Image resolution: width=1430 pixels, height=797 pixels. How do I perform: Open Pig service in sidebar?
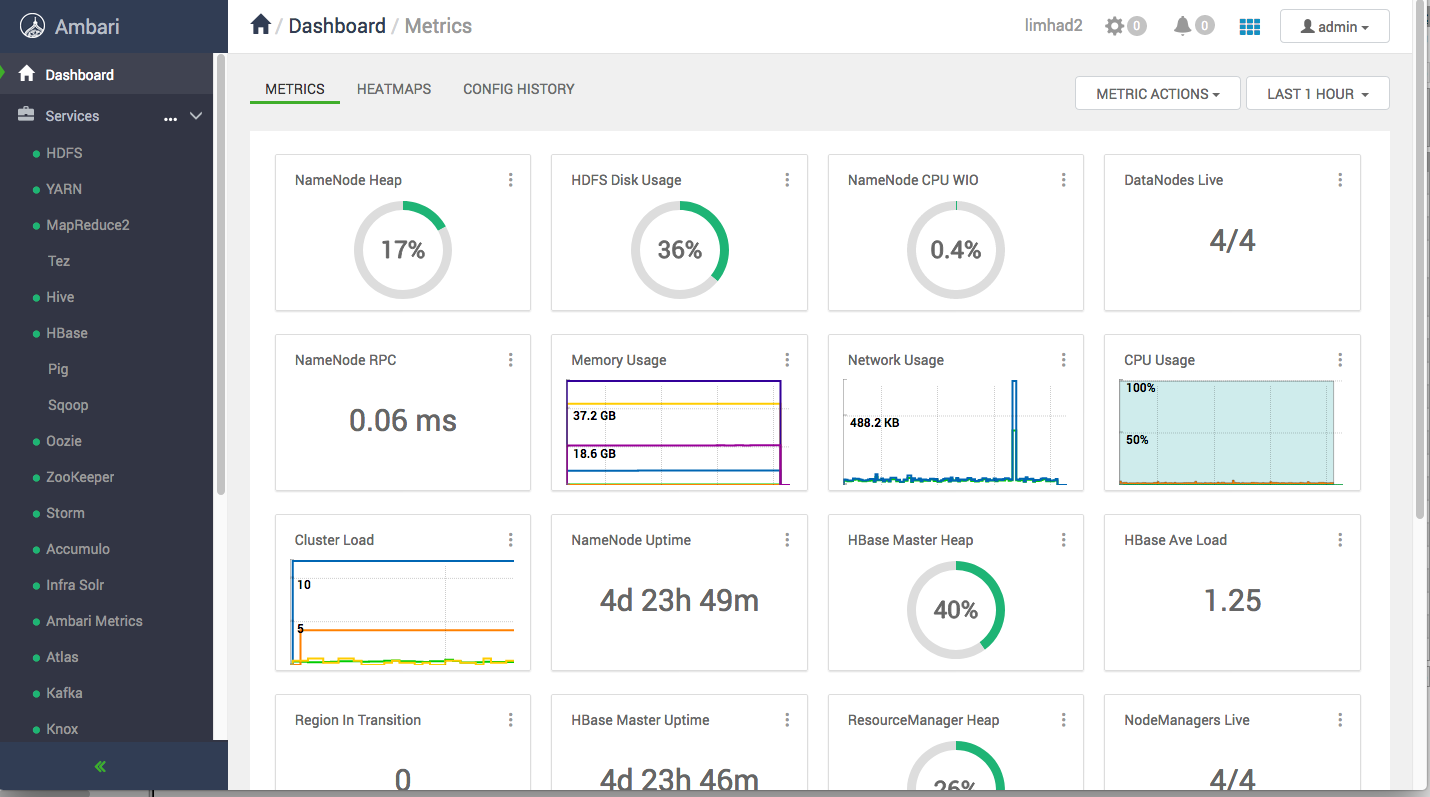pyautogui.click(x=58, y=369)
